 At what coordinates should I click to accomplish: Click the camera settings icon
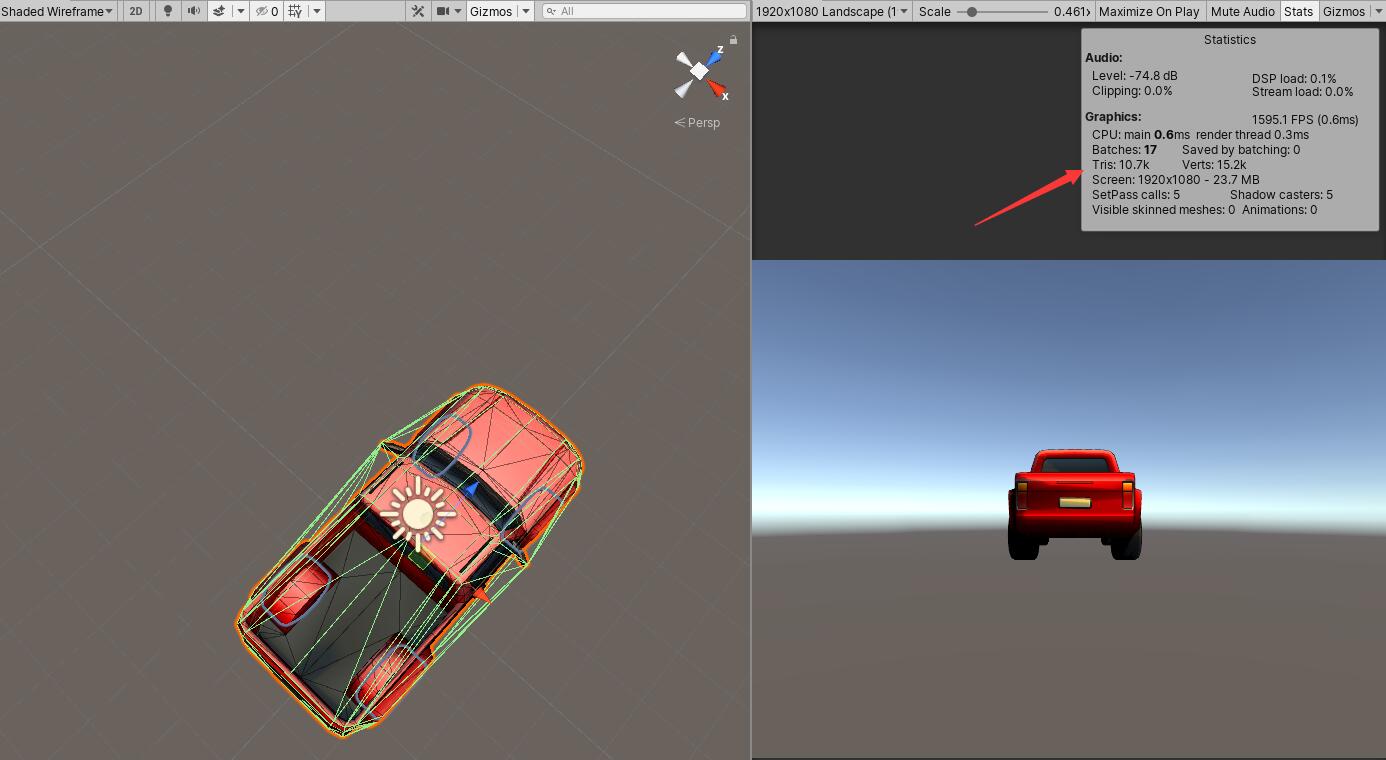pyautogui.click(x=441, y=11)
